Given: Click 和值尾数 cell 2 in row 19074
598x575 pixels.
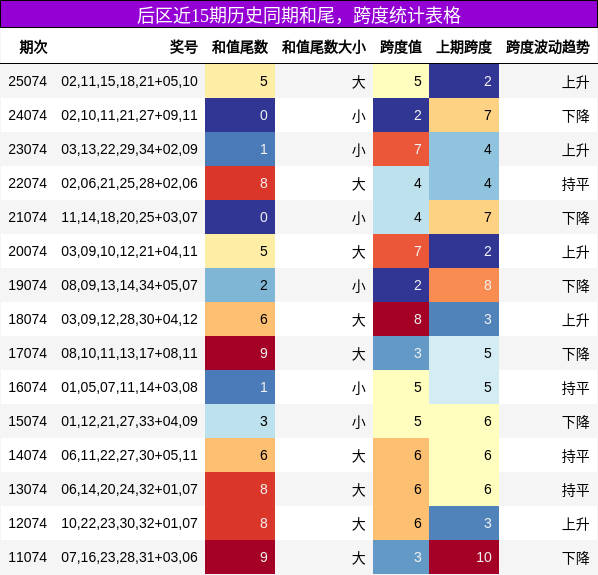Looking at the screenshot, I should (240, 285).
